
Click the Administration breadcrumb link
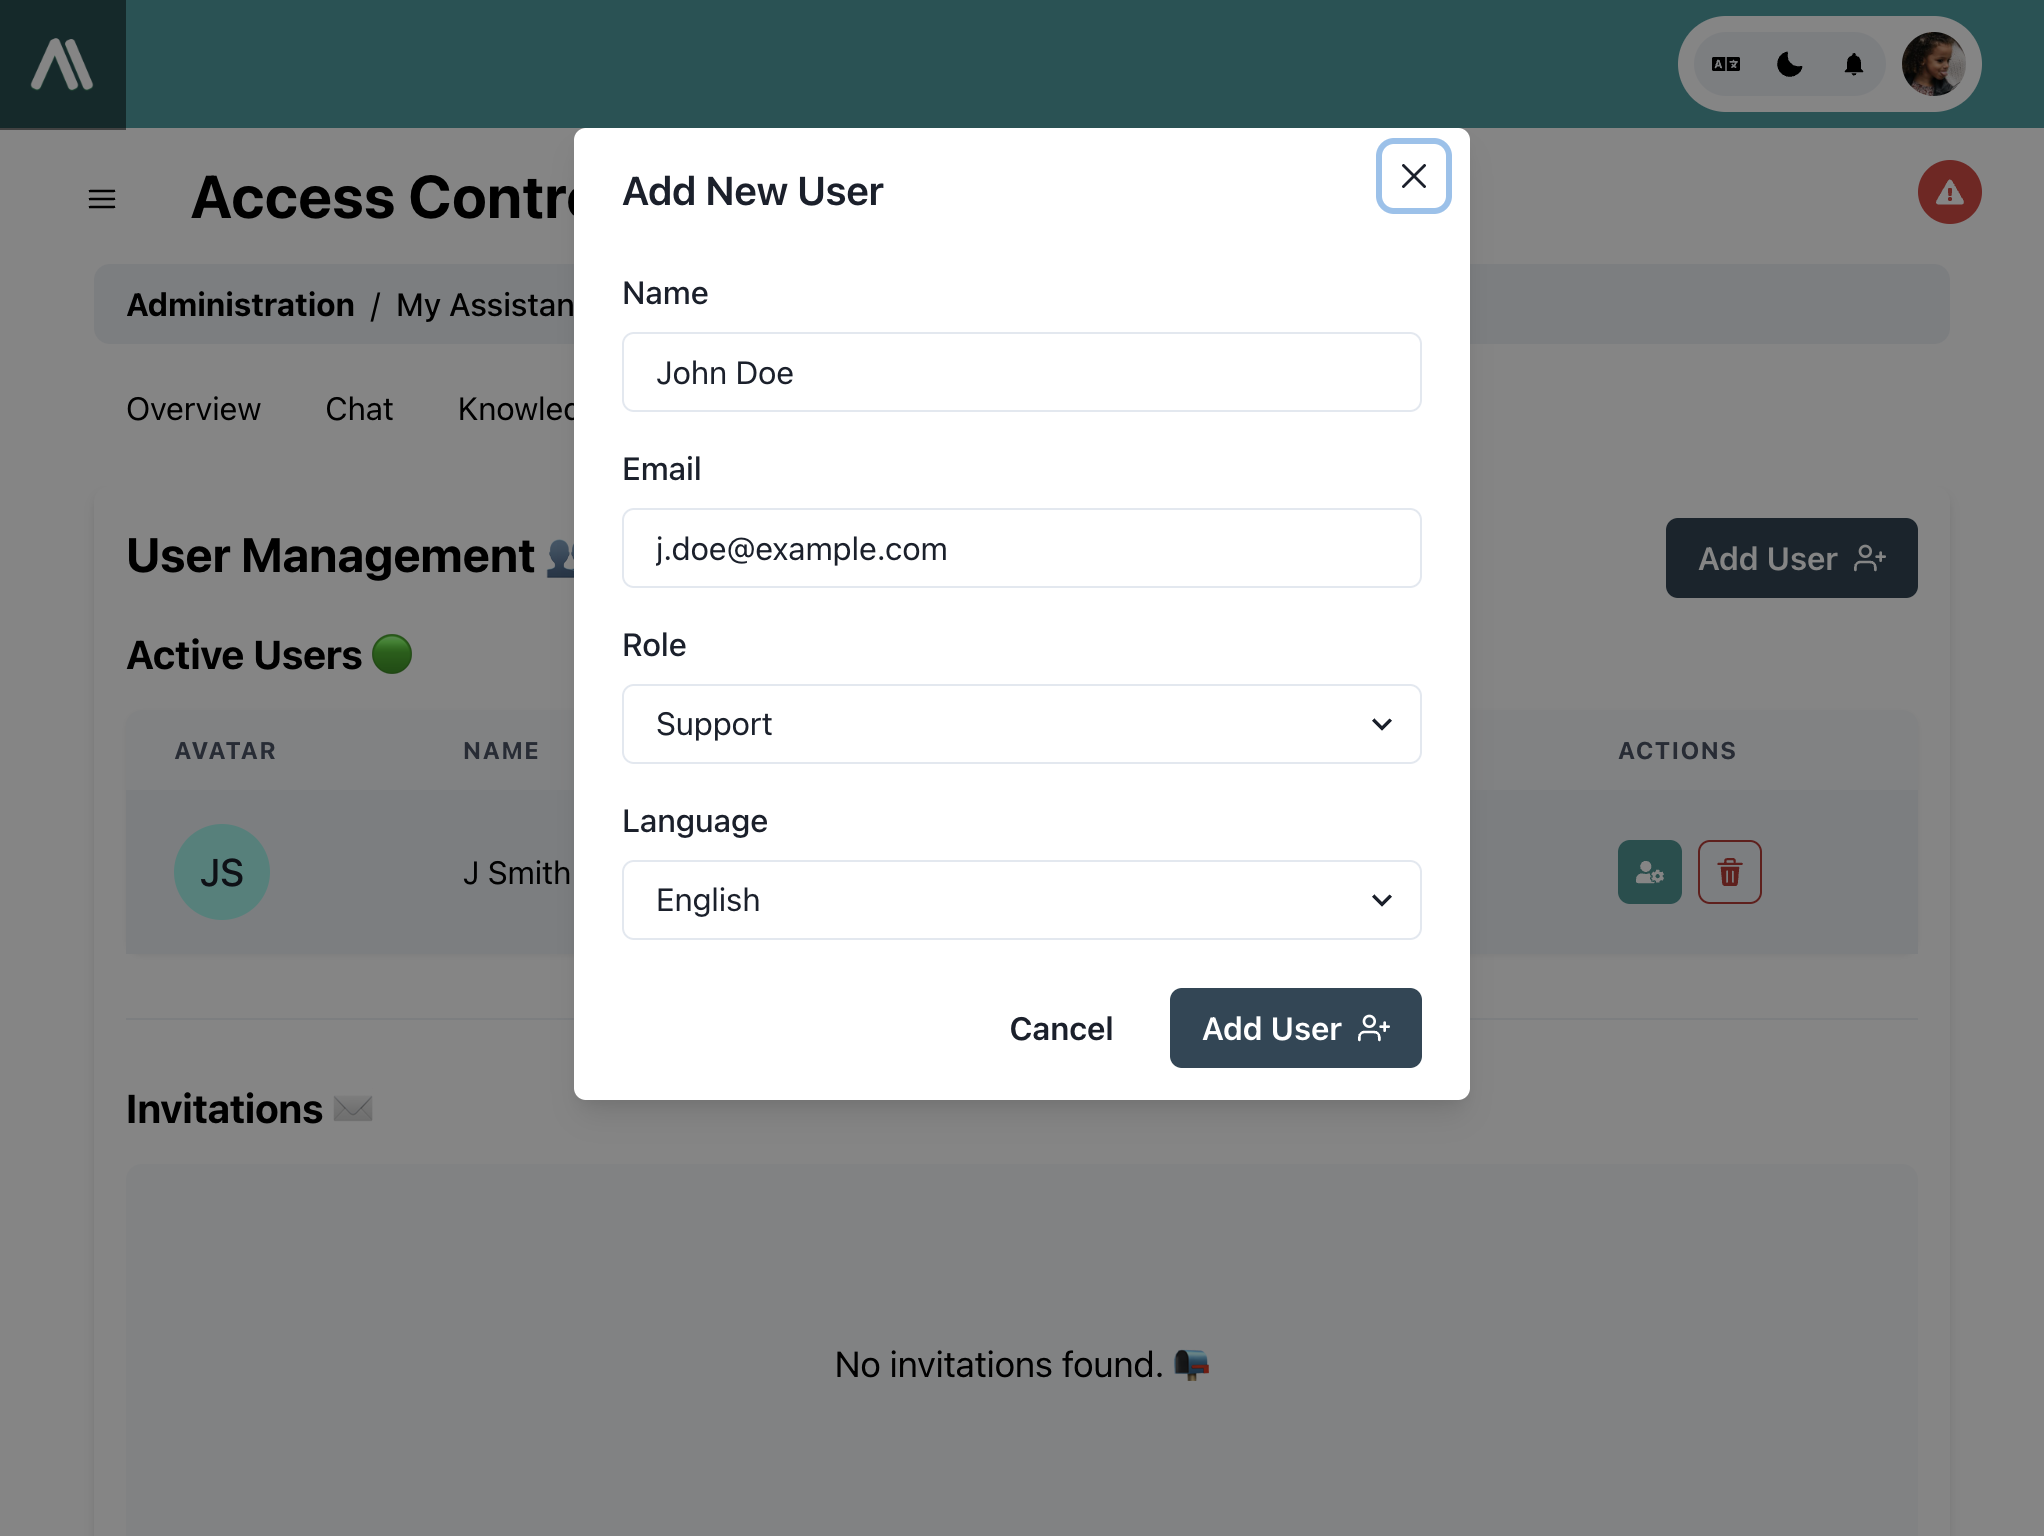point(240,304)
